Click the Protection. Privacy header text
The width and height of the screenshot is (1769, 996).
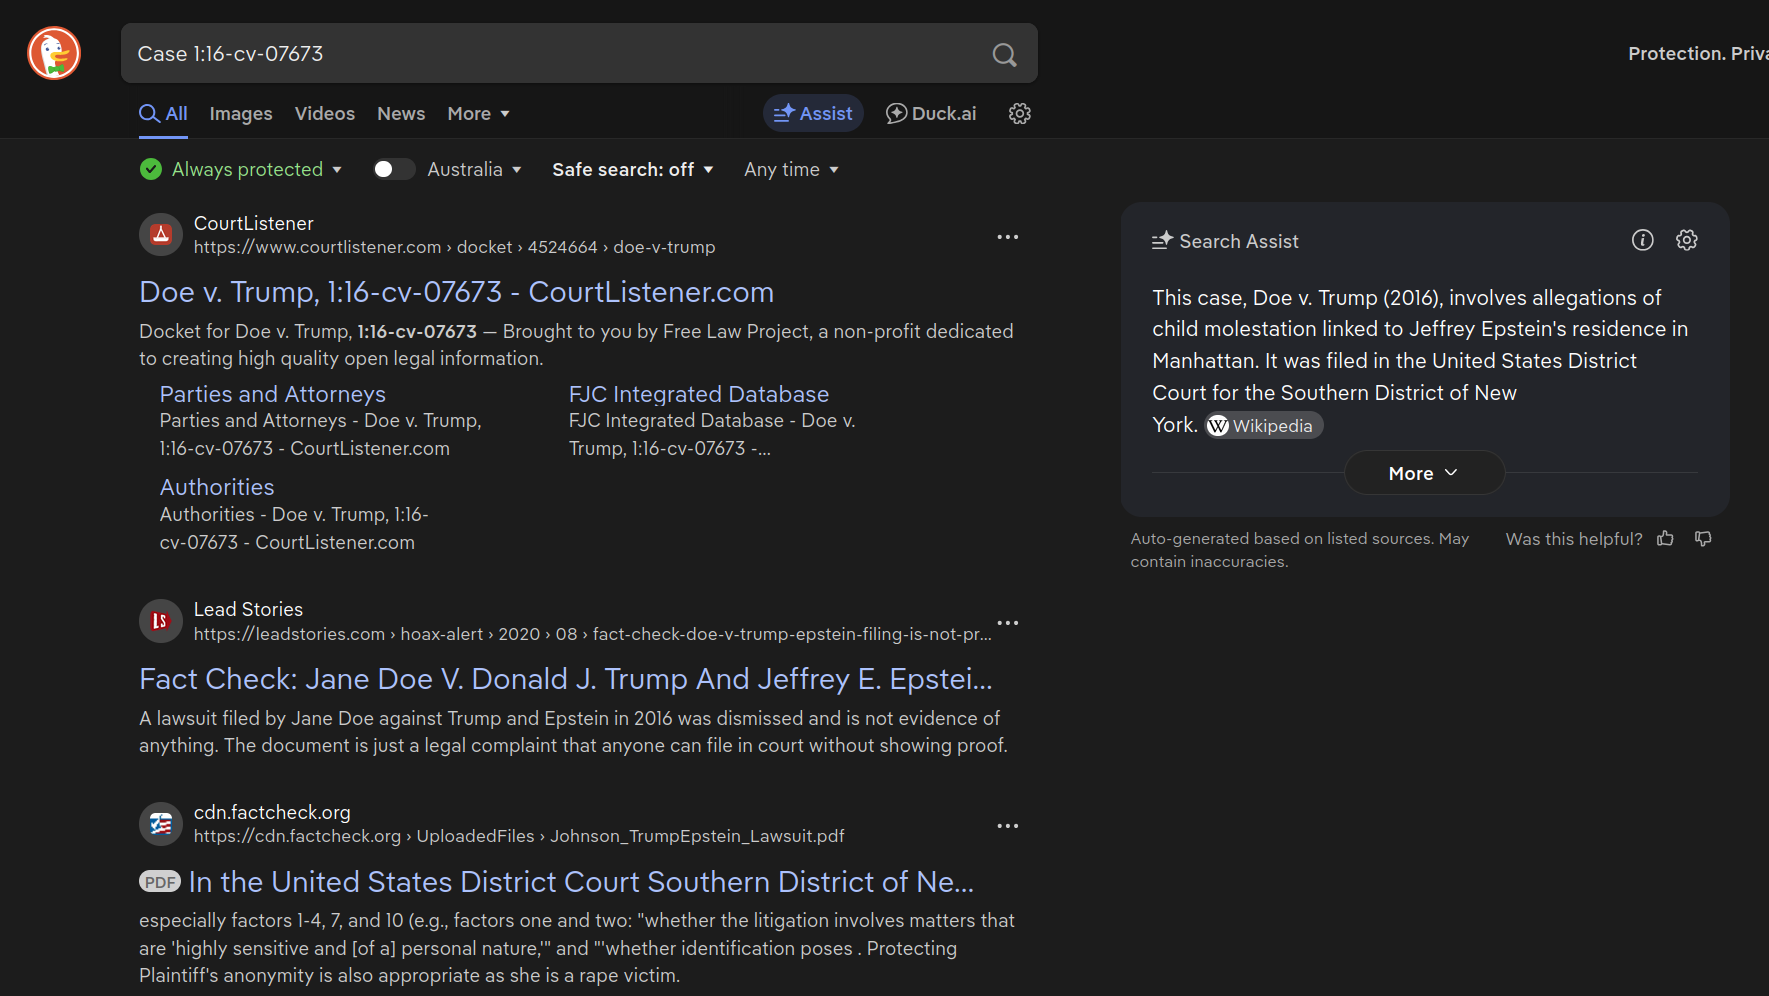1698,54
